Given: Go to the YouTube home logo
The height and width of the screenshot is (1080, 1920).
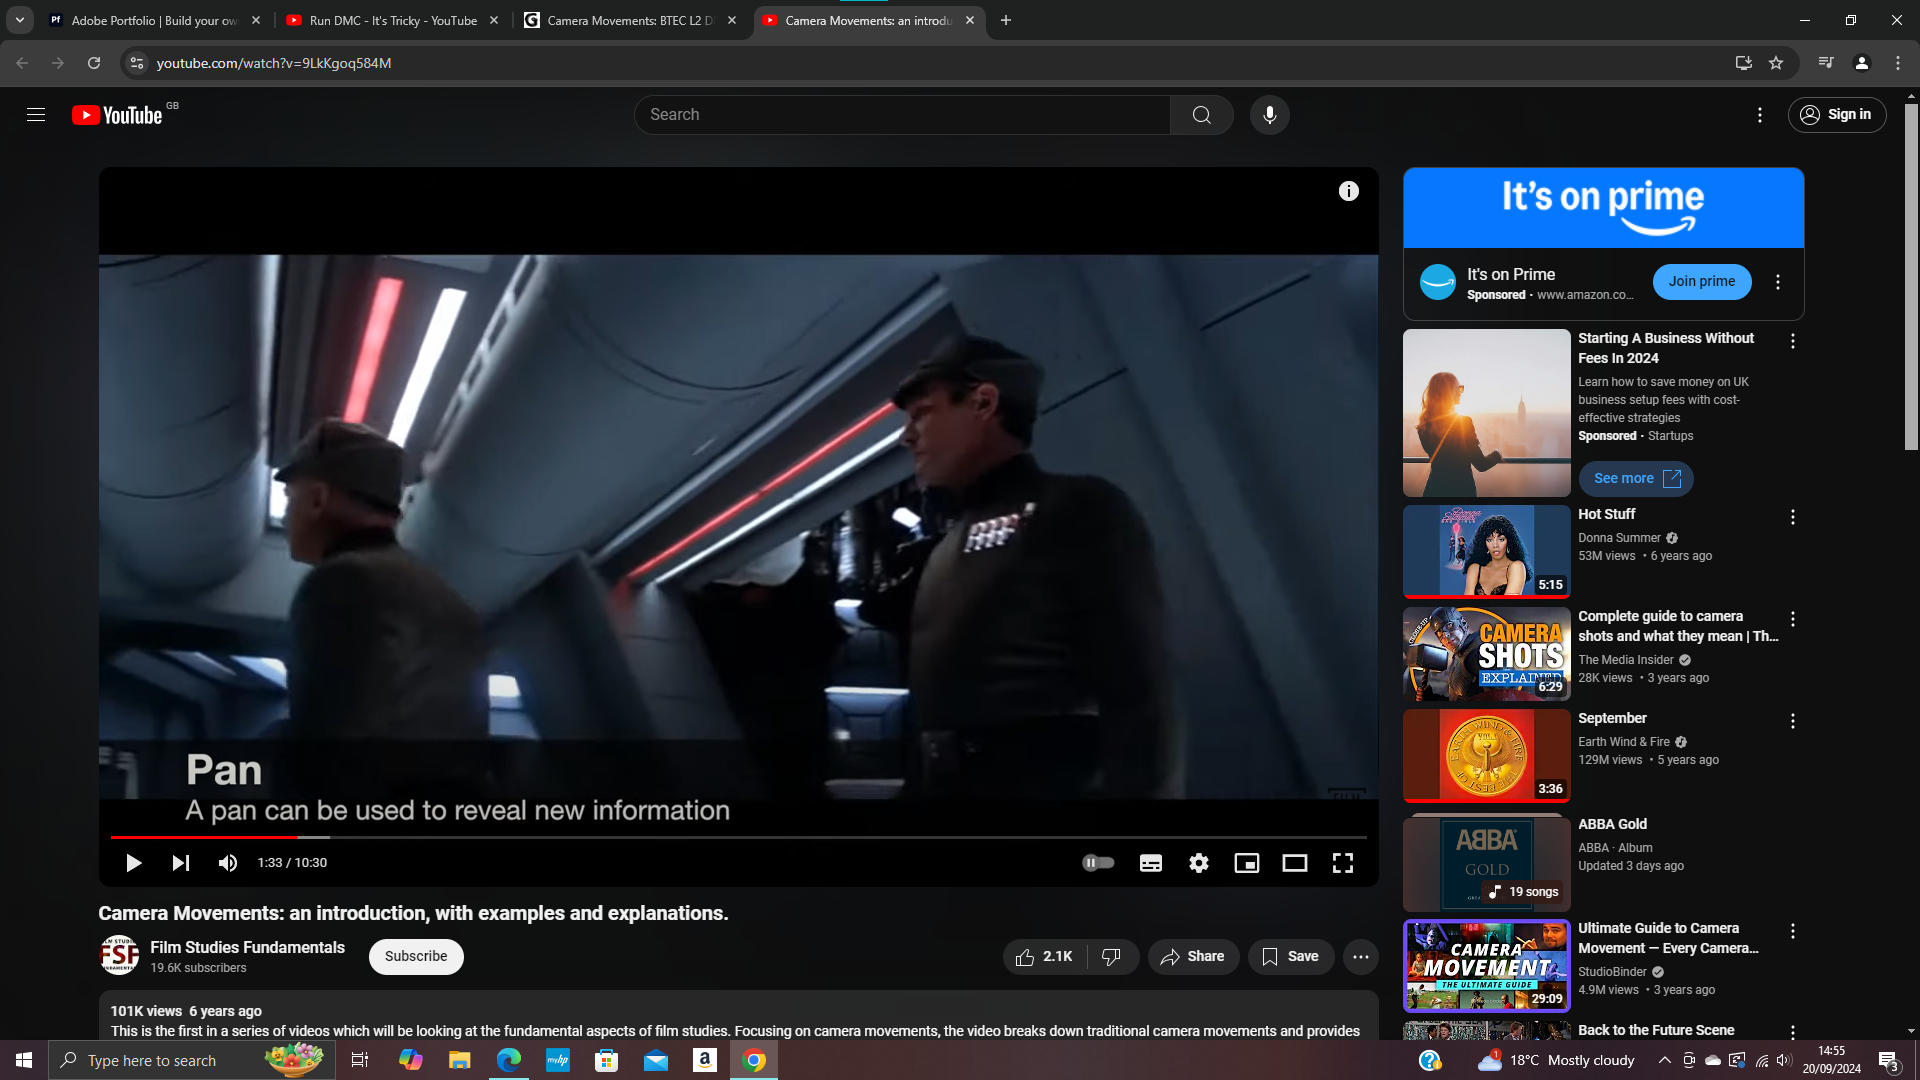Looking at the screenshot, I should coord(118,115).
